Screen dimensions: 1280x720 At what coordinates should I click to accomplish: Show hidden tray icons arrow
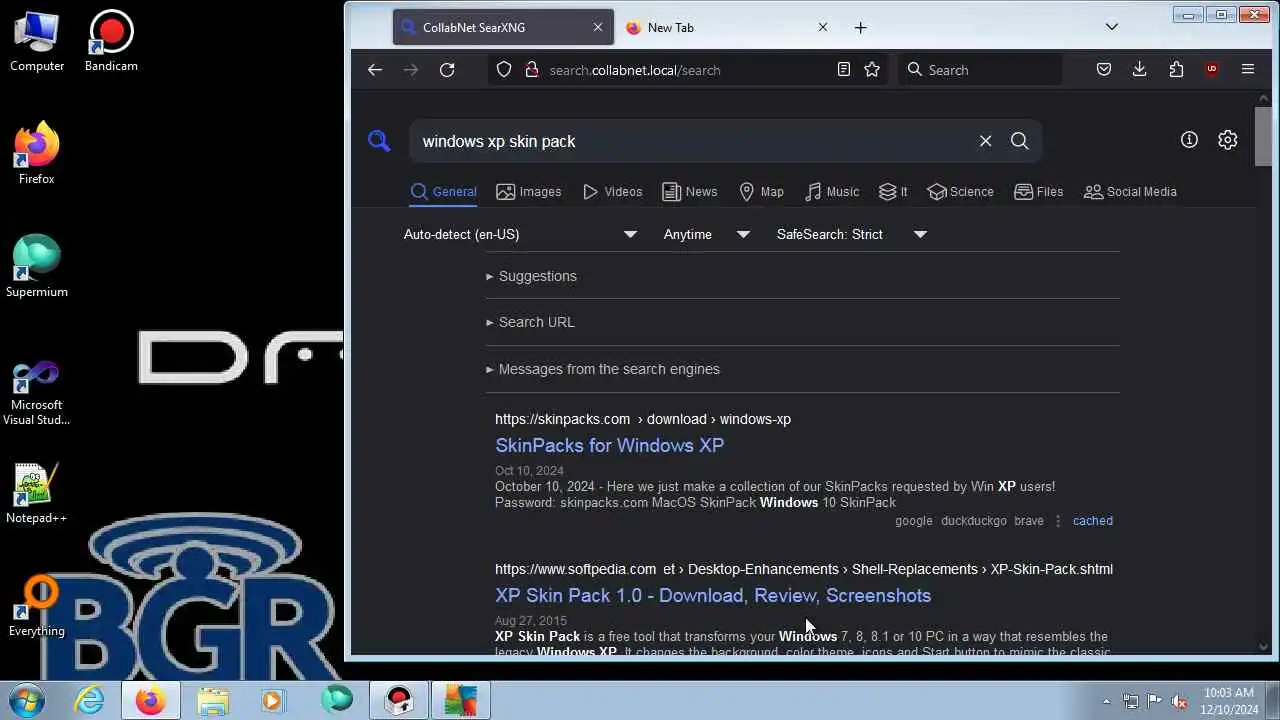[1106, 701]
